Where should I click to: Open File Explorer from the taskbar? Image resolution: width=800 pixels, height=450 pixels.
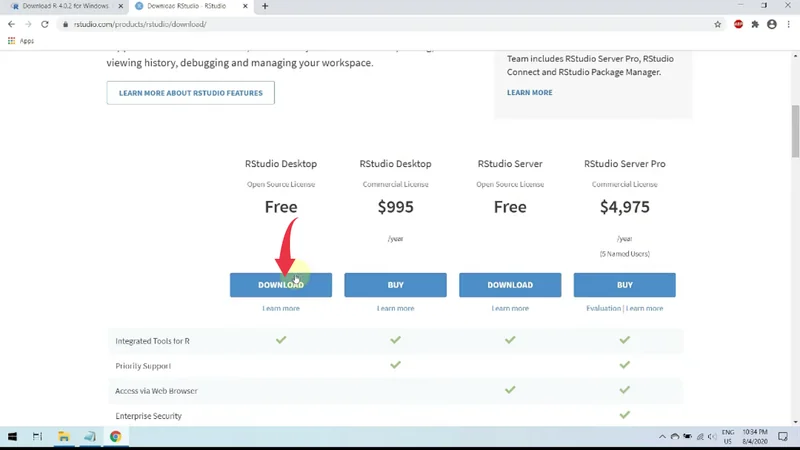[63, 437]
